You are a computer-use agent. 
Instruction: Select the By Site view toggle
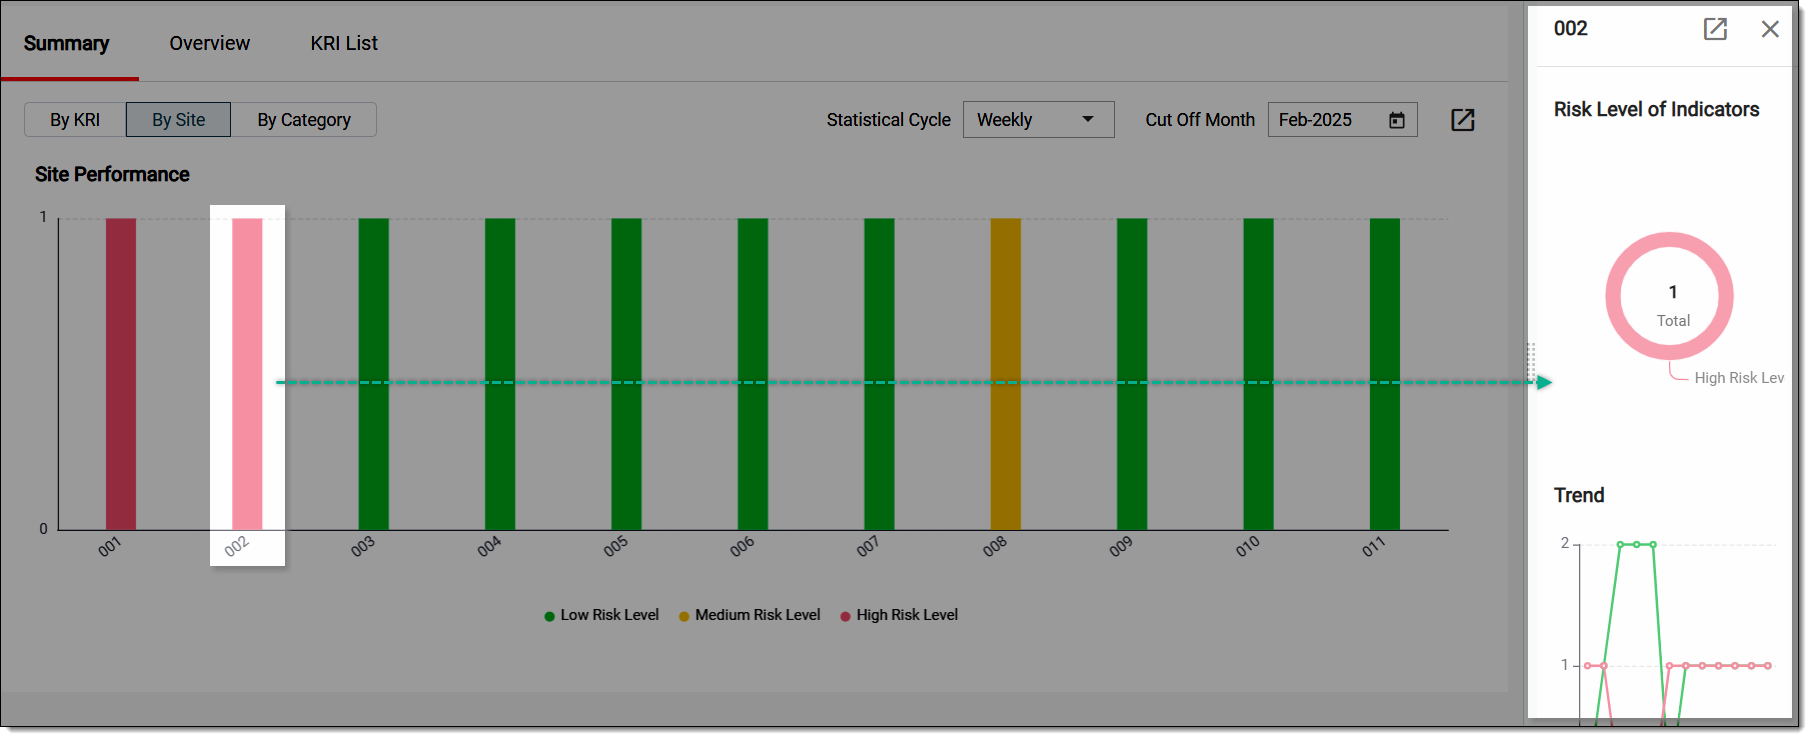pyautogui.click(x=178, y=120)
